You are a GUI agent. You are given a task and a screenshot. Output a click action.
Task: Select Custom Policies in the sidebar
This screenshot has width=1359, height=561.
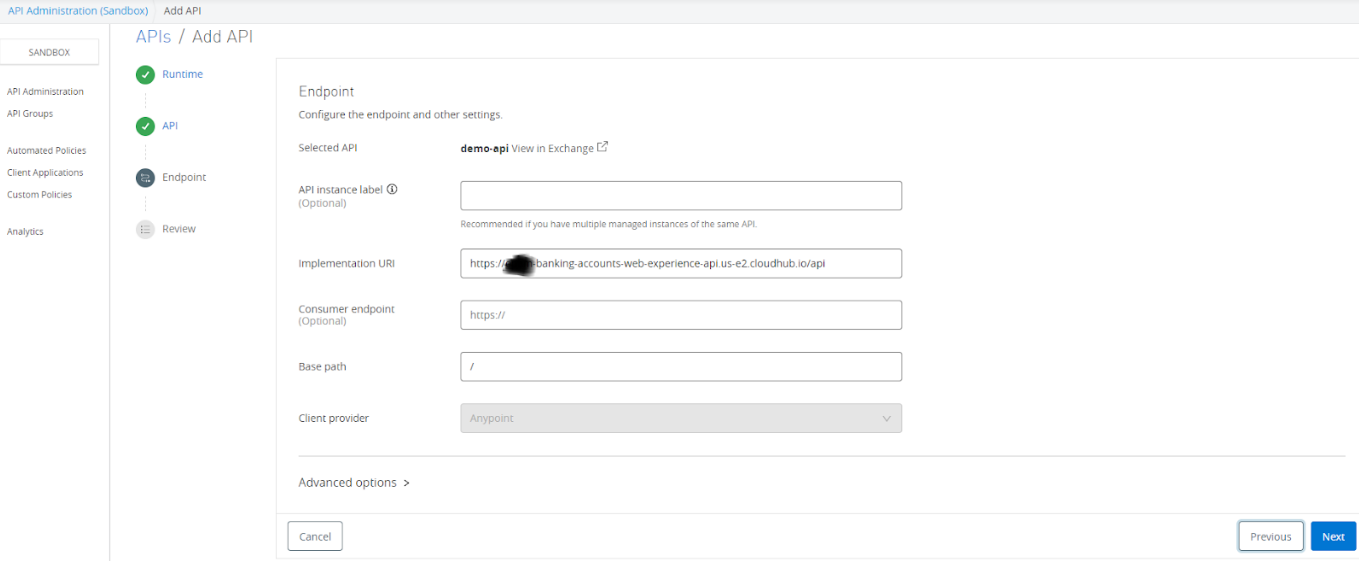40,195
